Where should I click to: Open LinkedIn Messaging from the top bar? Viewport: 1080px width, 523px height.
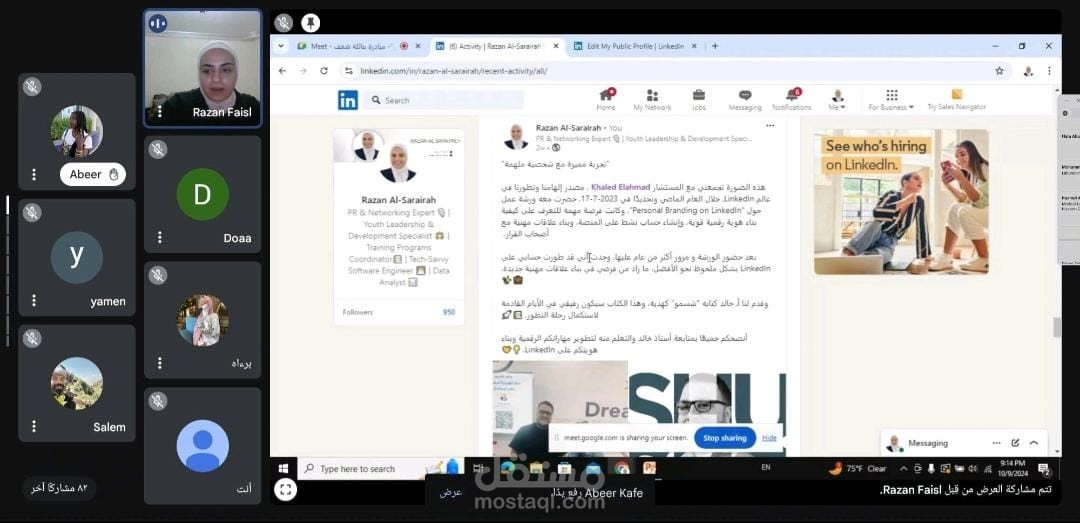[745, 100]
